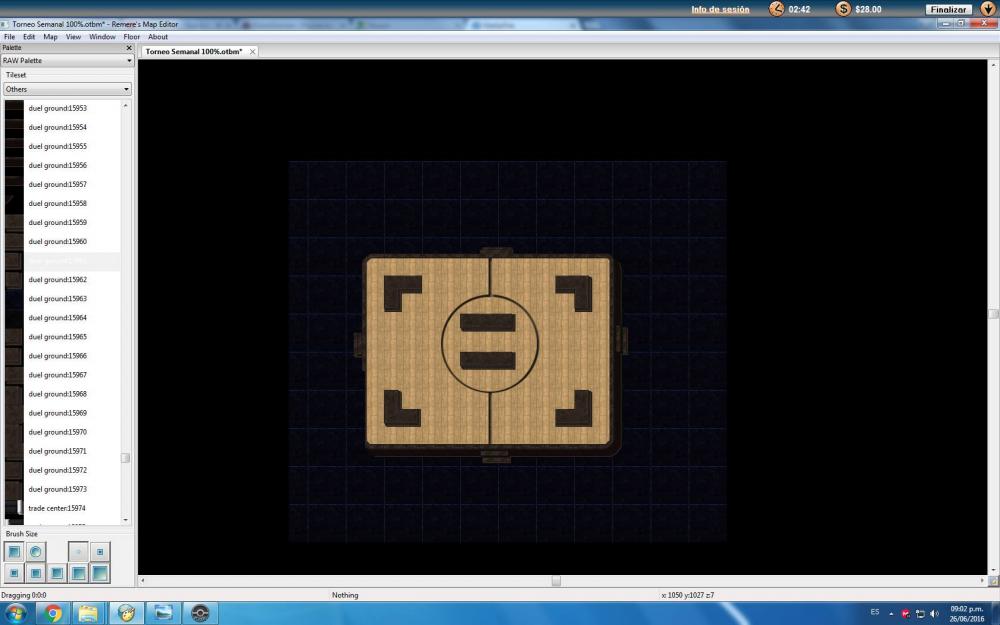Click the map canvas horizontal scrollbar thumb
Screen dimensions: 1000x625
point(556,581)
